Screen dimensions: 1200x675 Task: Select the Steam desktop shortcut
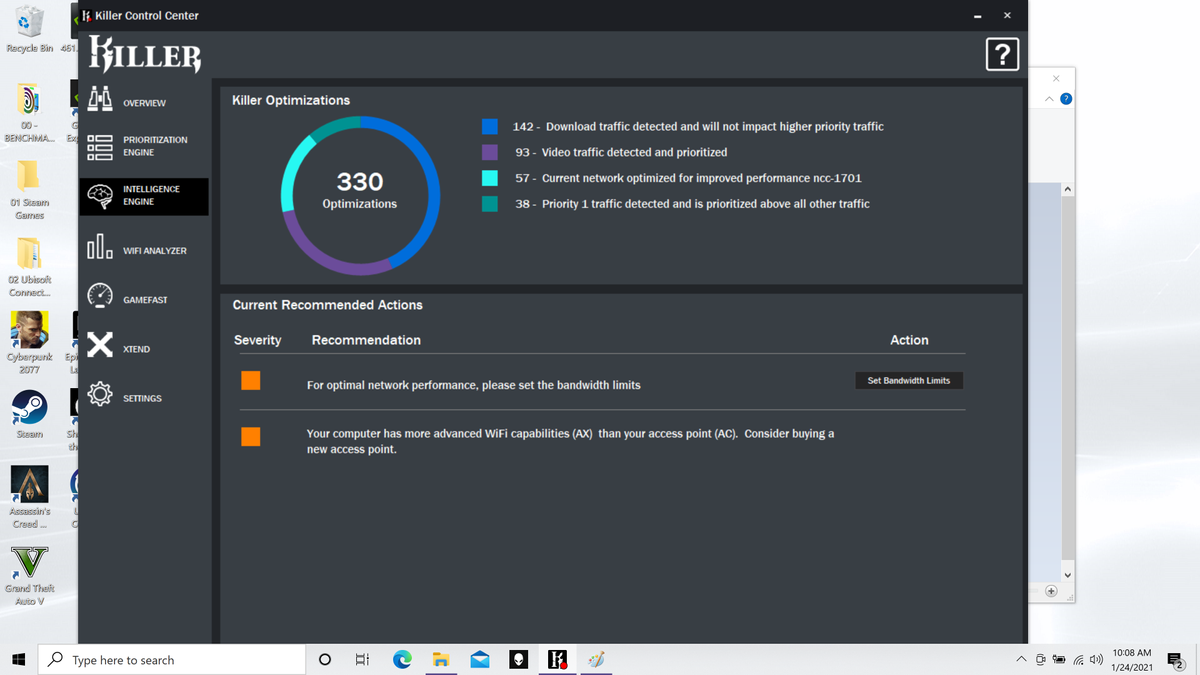pyautogui.click(x=30, y=414)
